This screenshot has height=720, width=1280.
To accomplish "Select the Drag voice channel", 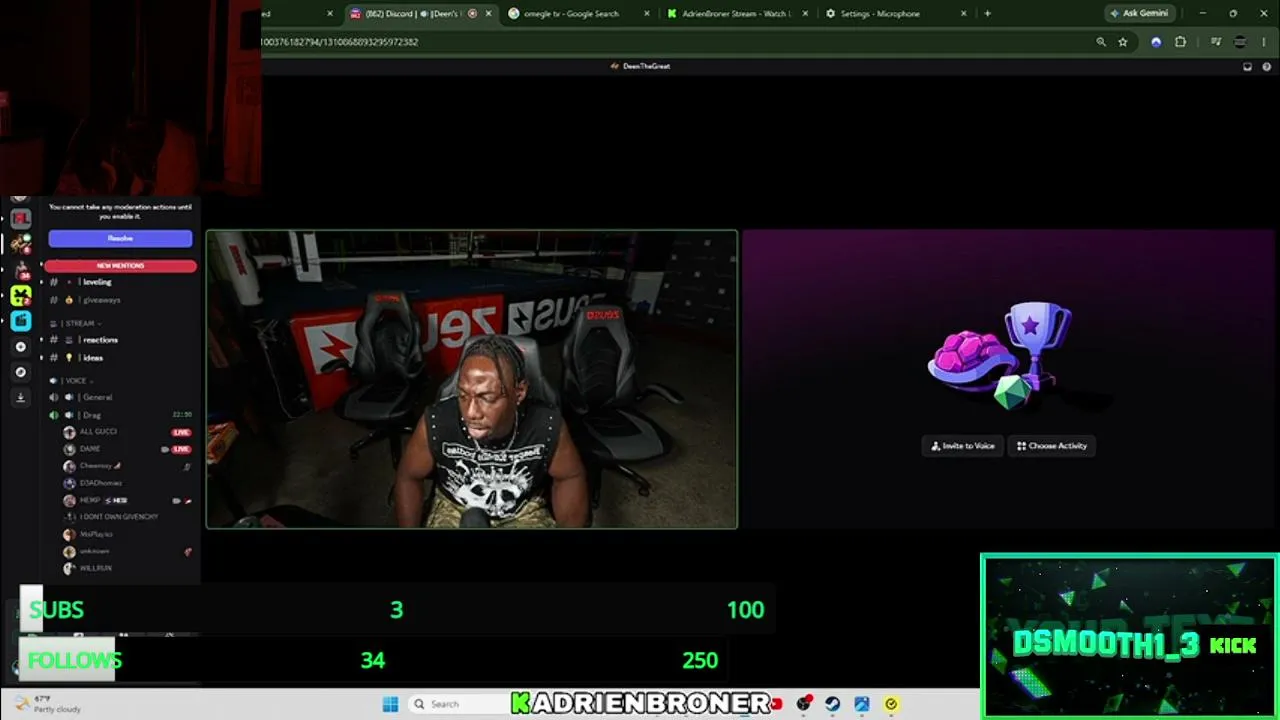I will tap(120, 415).
